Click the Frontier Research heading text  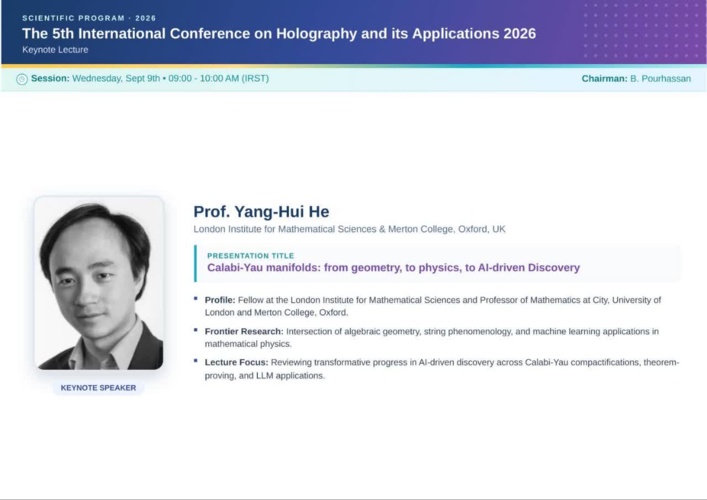click(244, 331)
